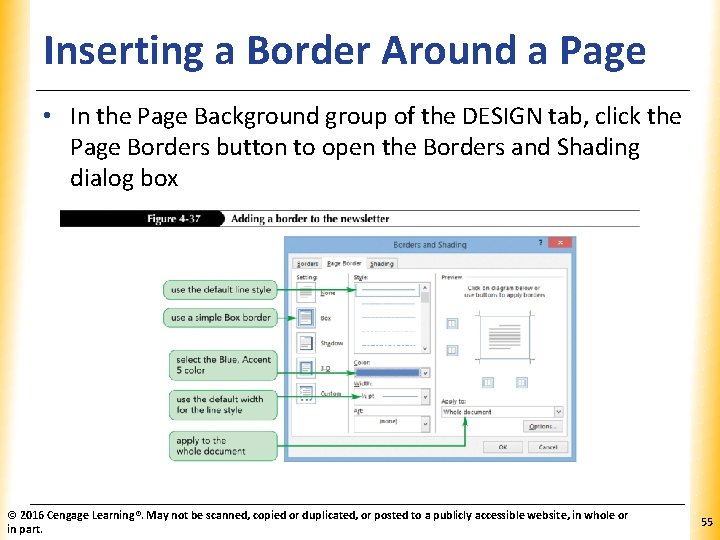Close the Borders and Shading dialog
This screenshot has width=720, height=540.
pos(560,242)
